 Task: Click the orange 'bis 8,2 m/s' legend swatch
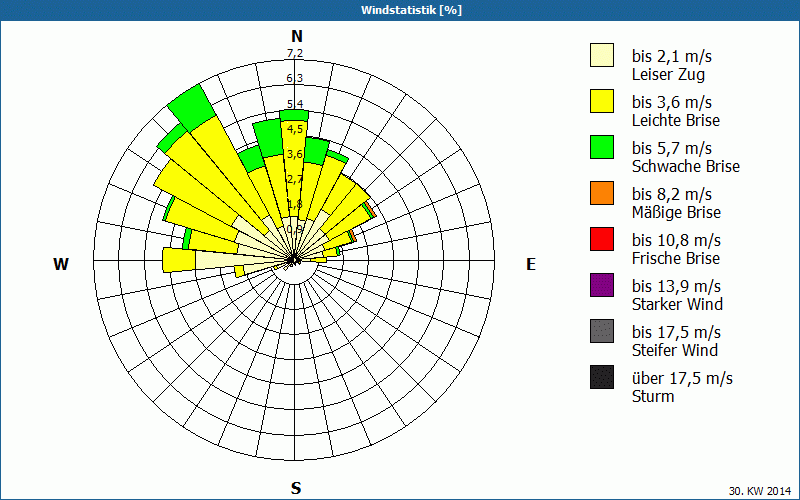point(602,193)
